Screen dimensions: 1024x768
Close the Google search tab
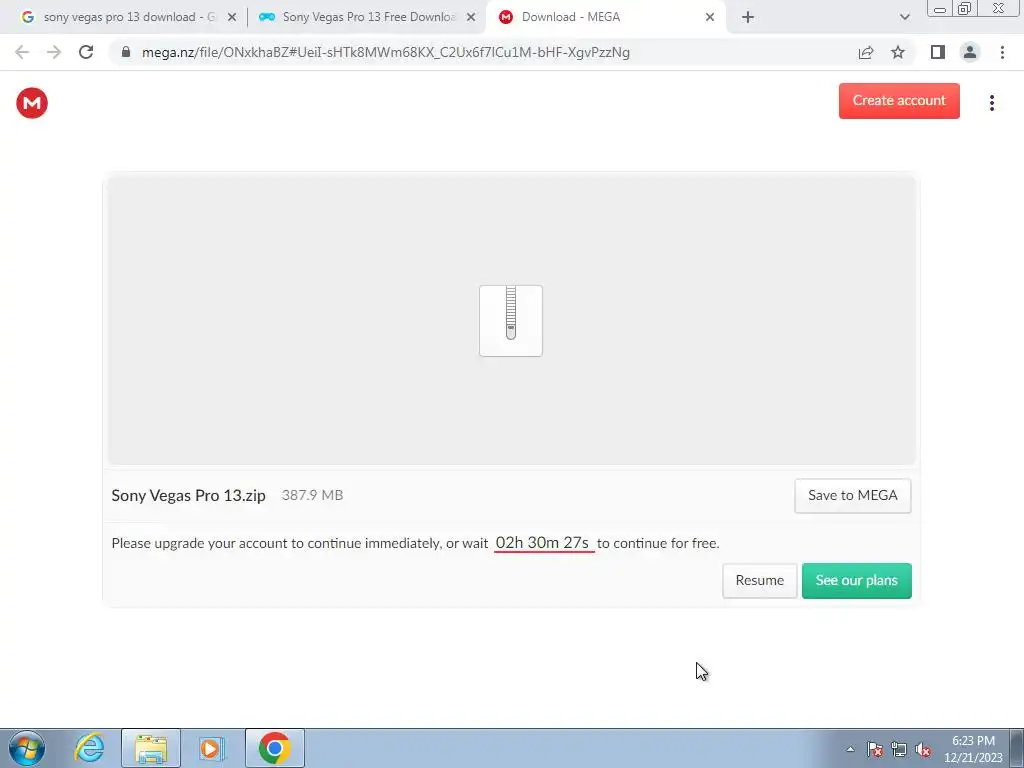232,18
